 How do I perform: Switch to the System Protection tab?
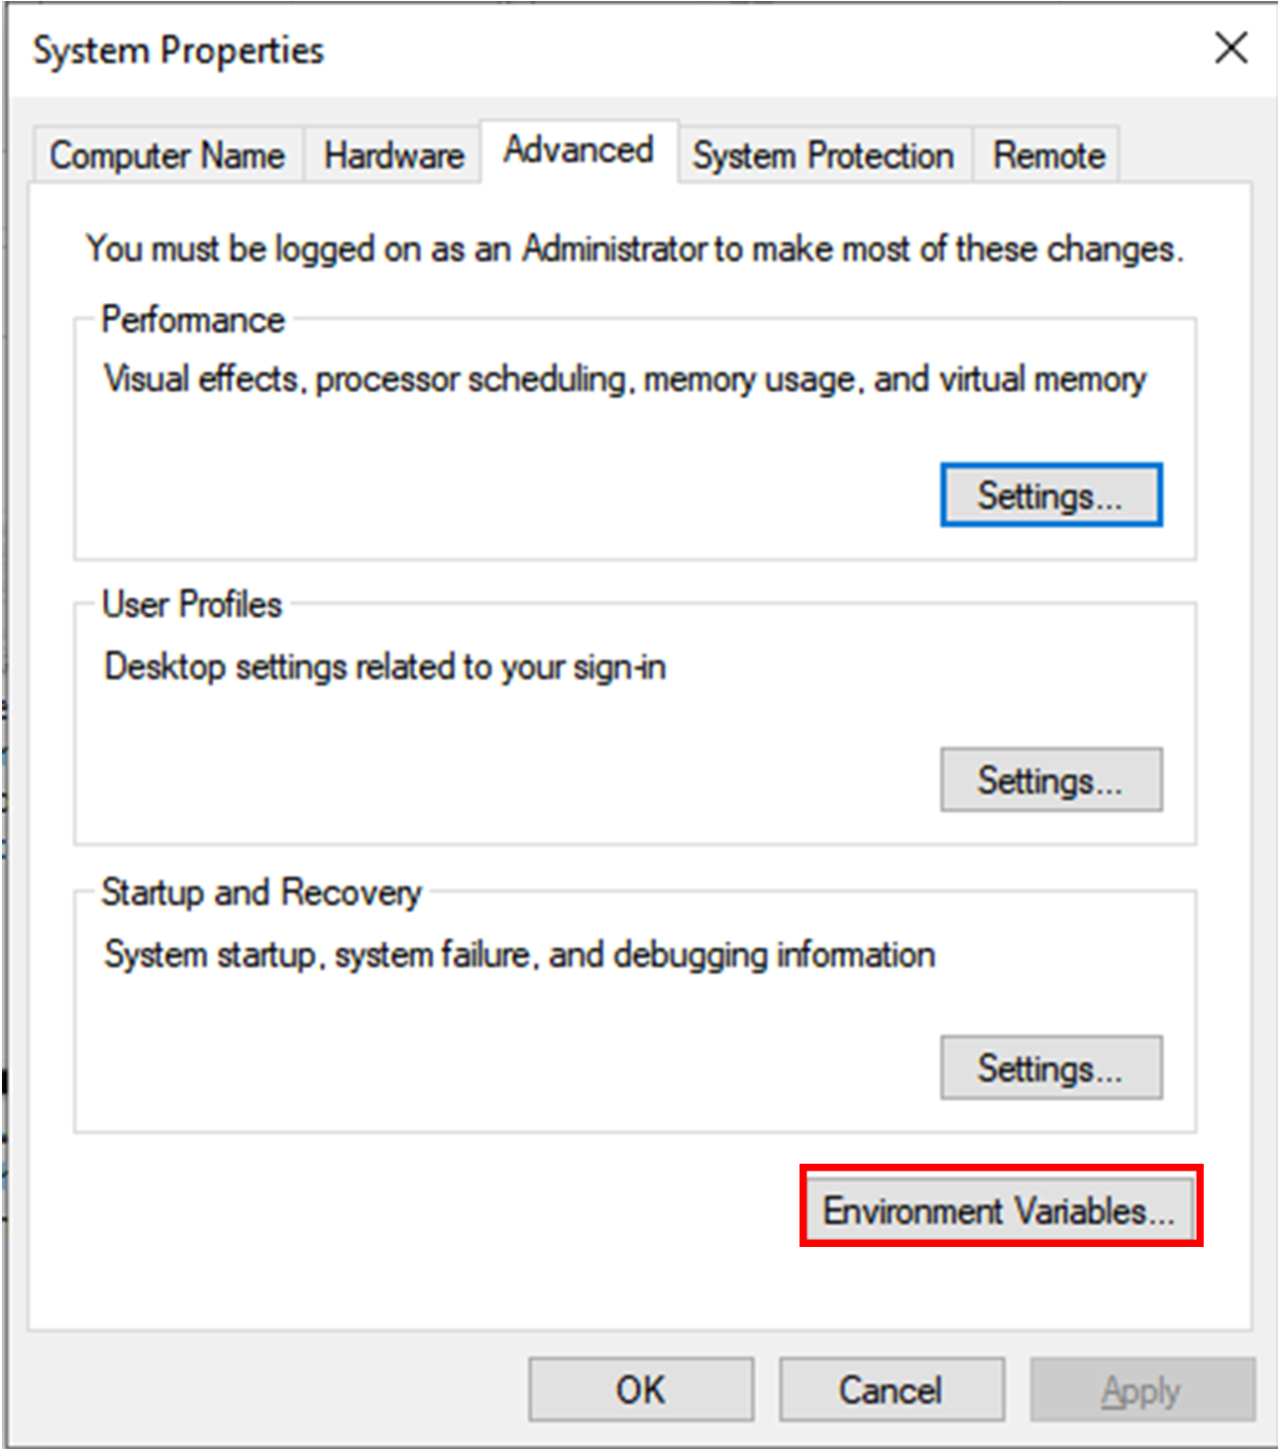point(823,155)
